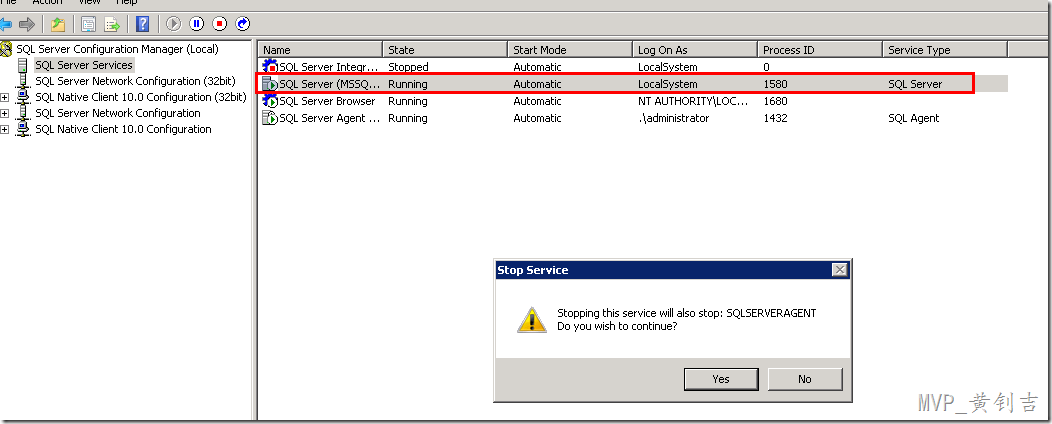Click the Stopped state cell
1052x424 pixels.
[408, 67]
